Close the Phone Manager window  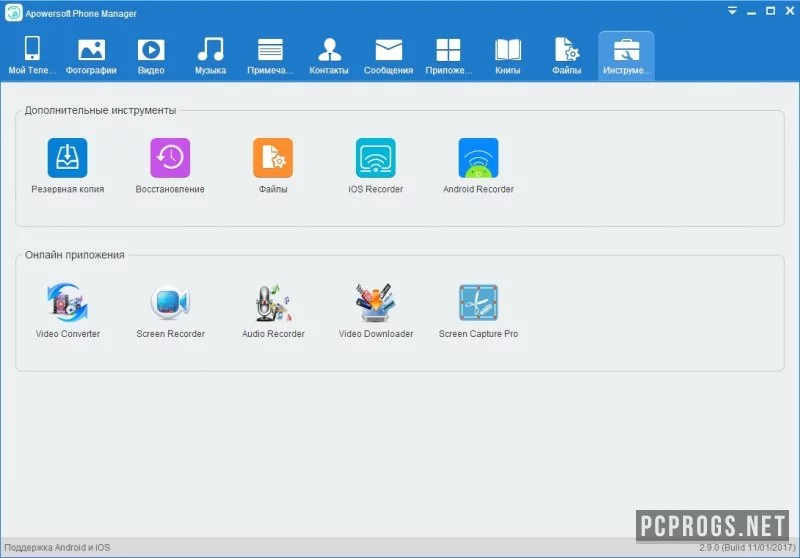pos(790,11)
